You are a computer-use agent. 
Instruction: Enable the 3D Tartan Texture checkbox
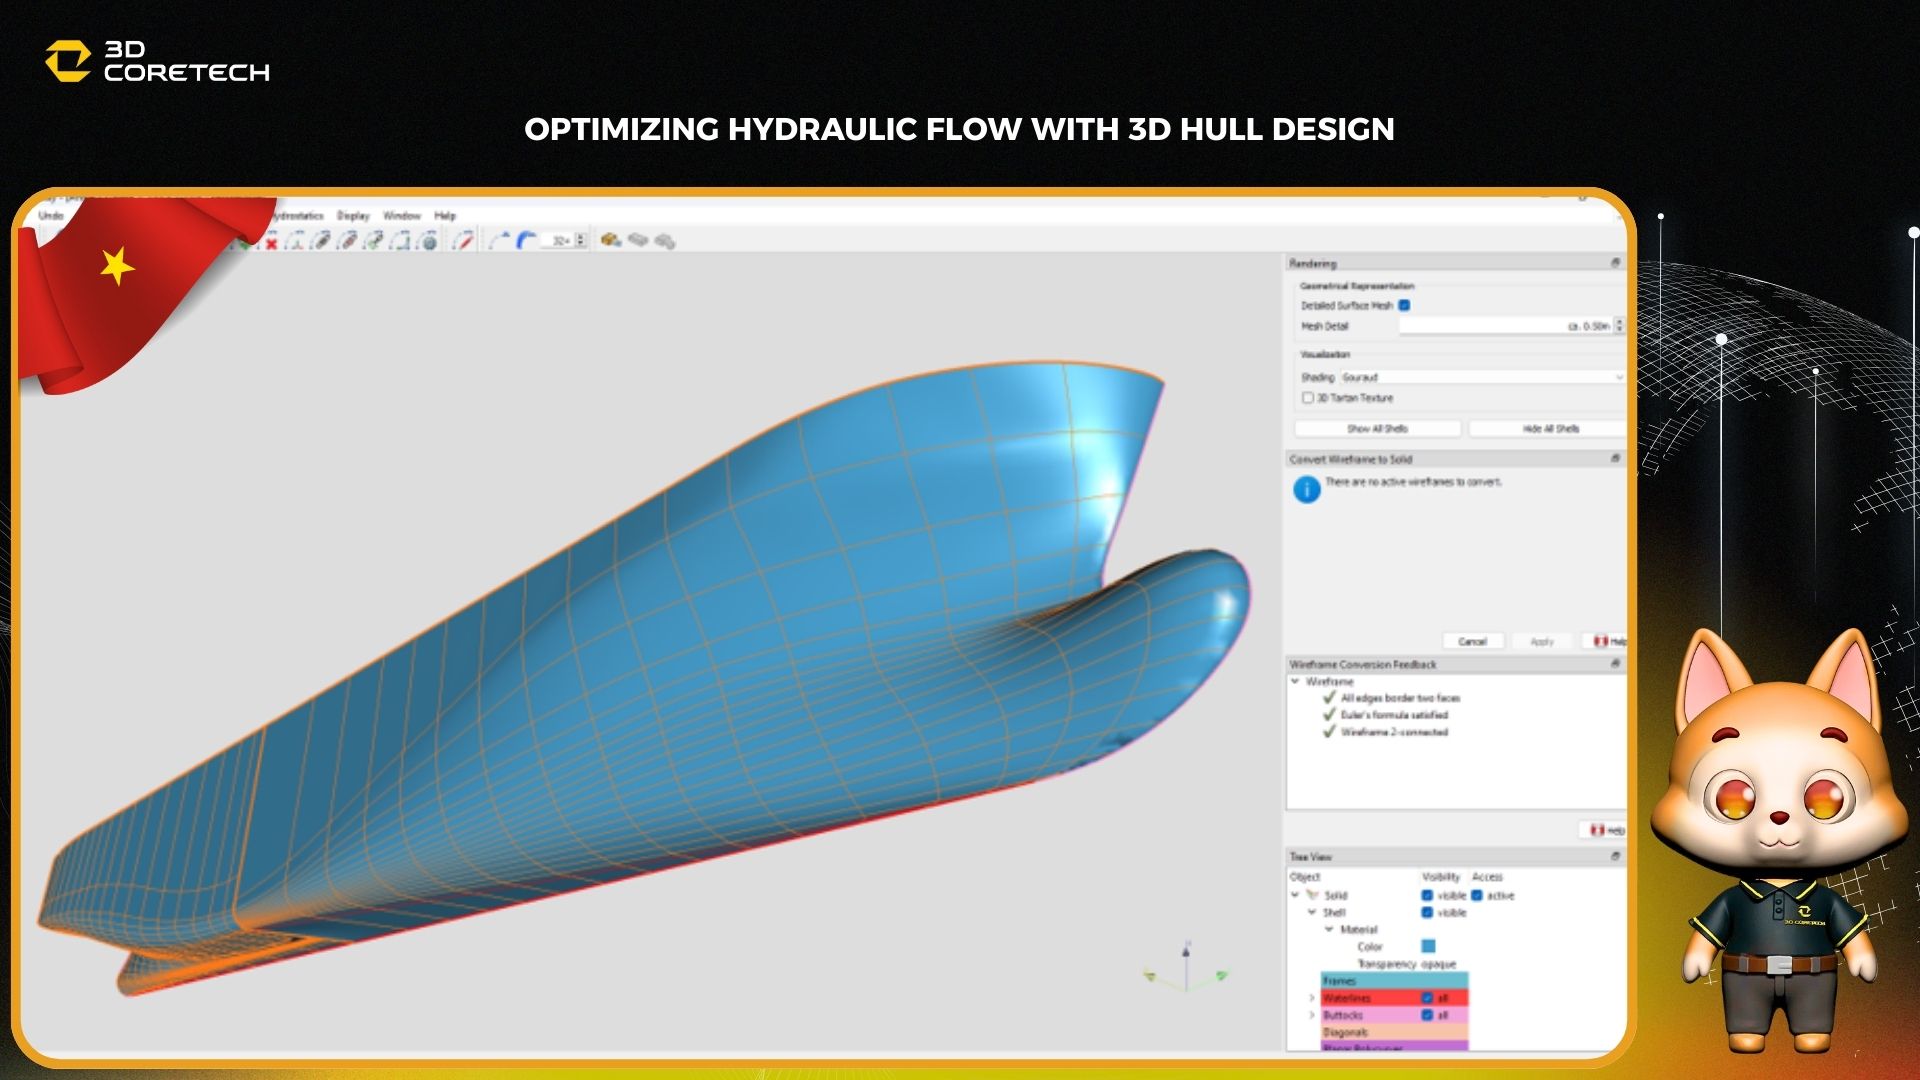1307,398
